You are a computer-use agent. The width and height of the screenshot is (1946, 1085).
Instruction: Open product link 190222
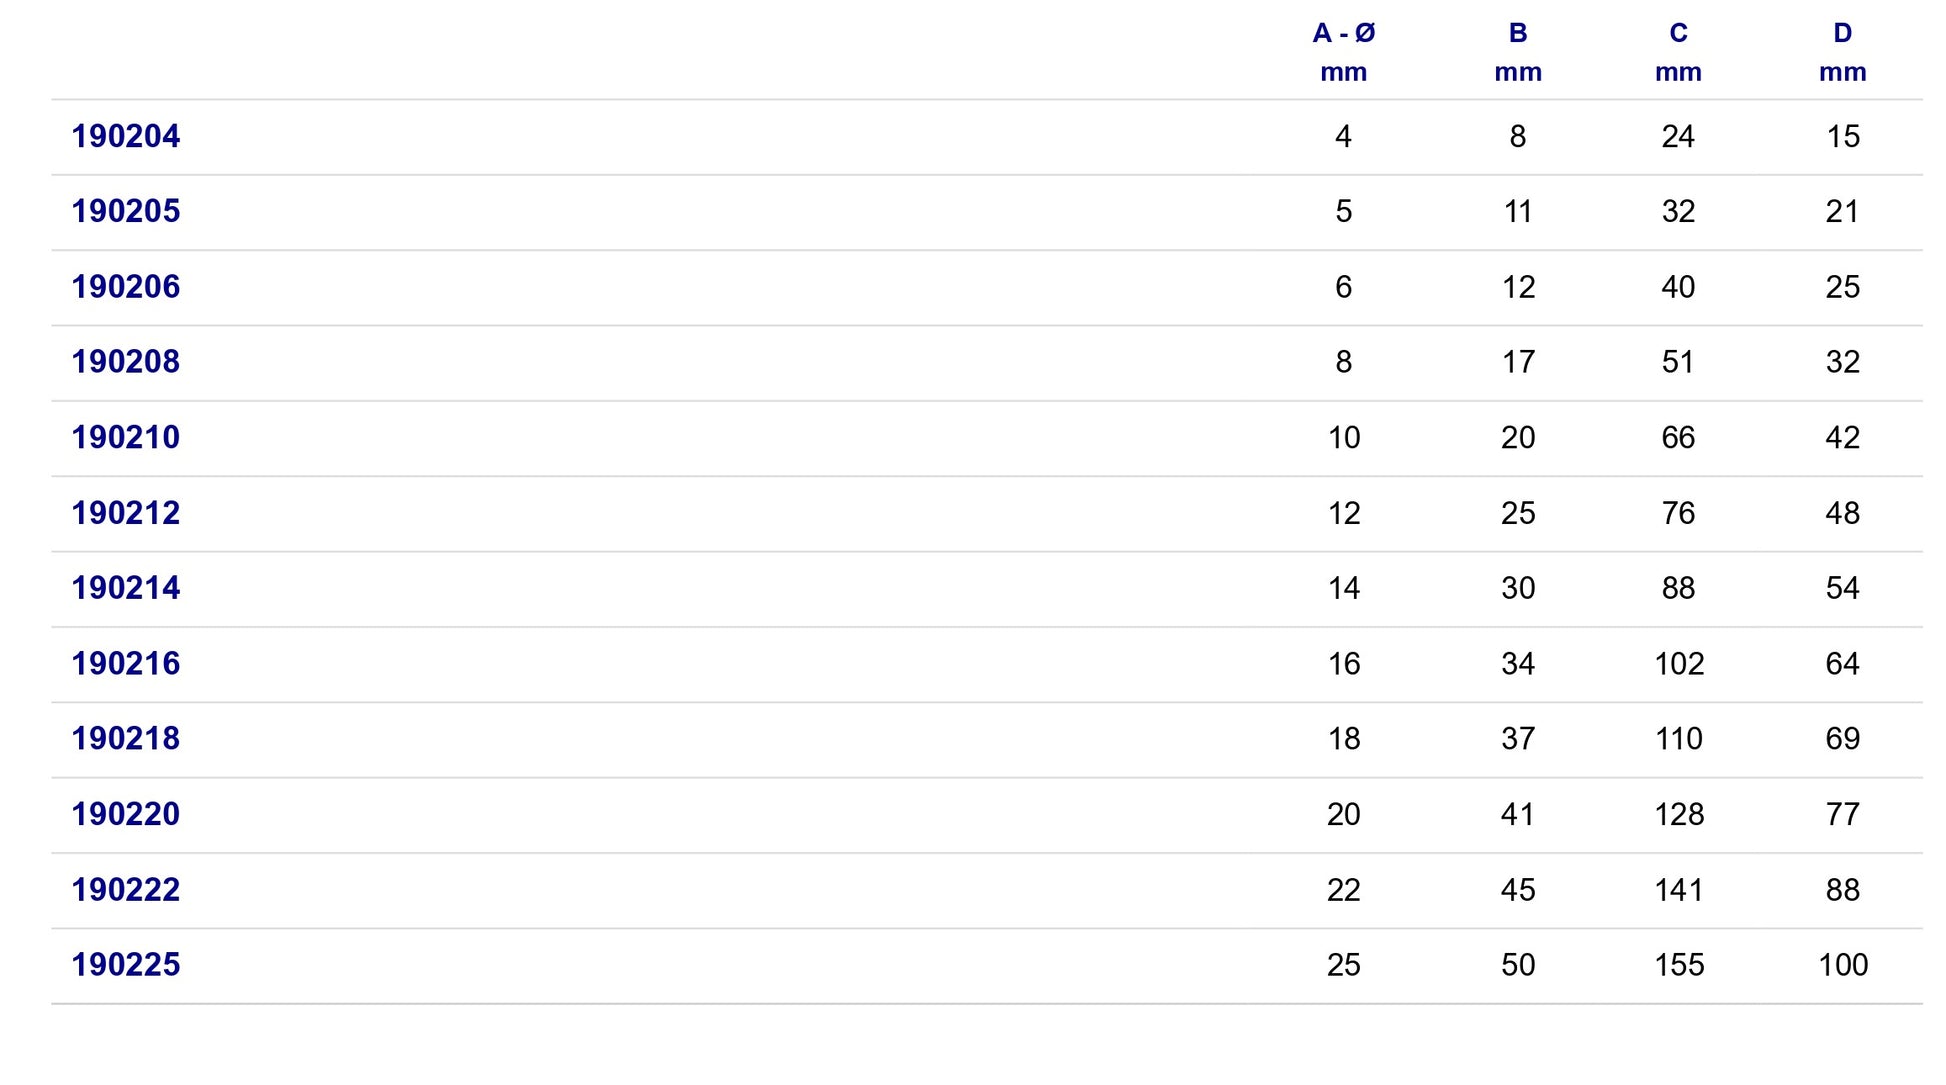pyautogui.click(x=126, y=890)
